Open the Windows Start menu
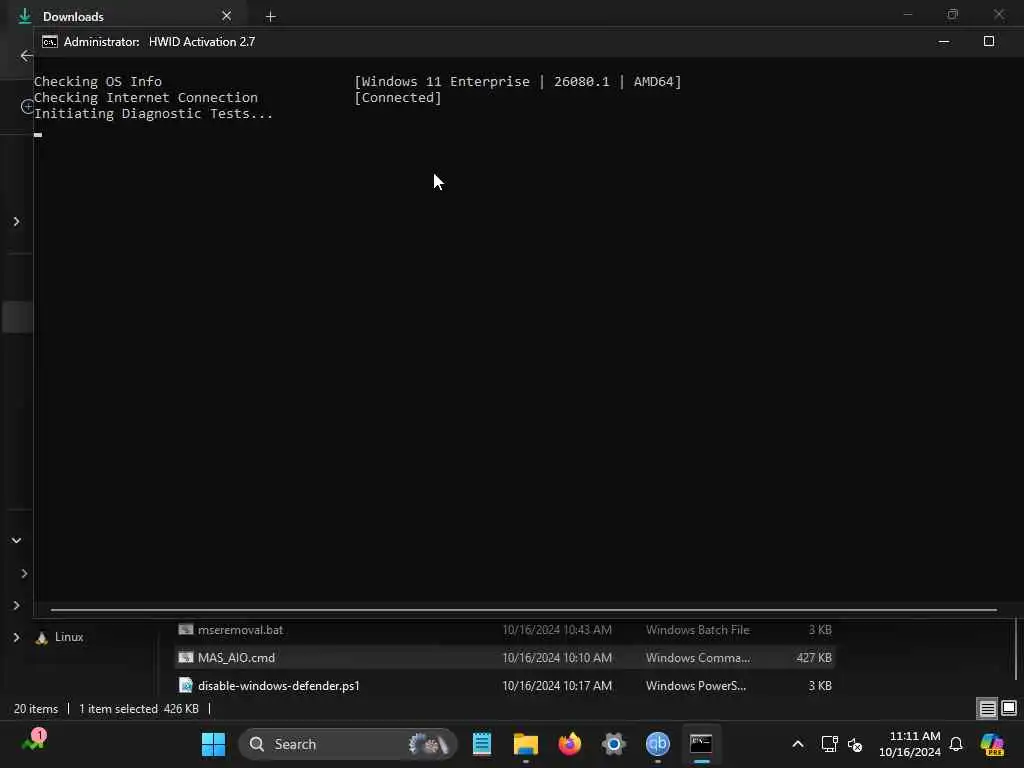Screen dimensions: 1024x768 click(213, 744)
